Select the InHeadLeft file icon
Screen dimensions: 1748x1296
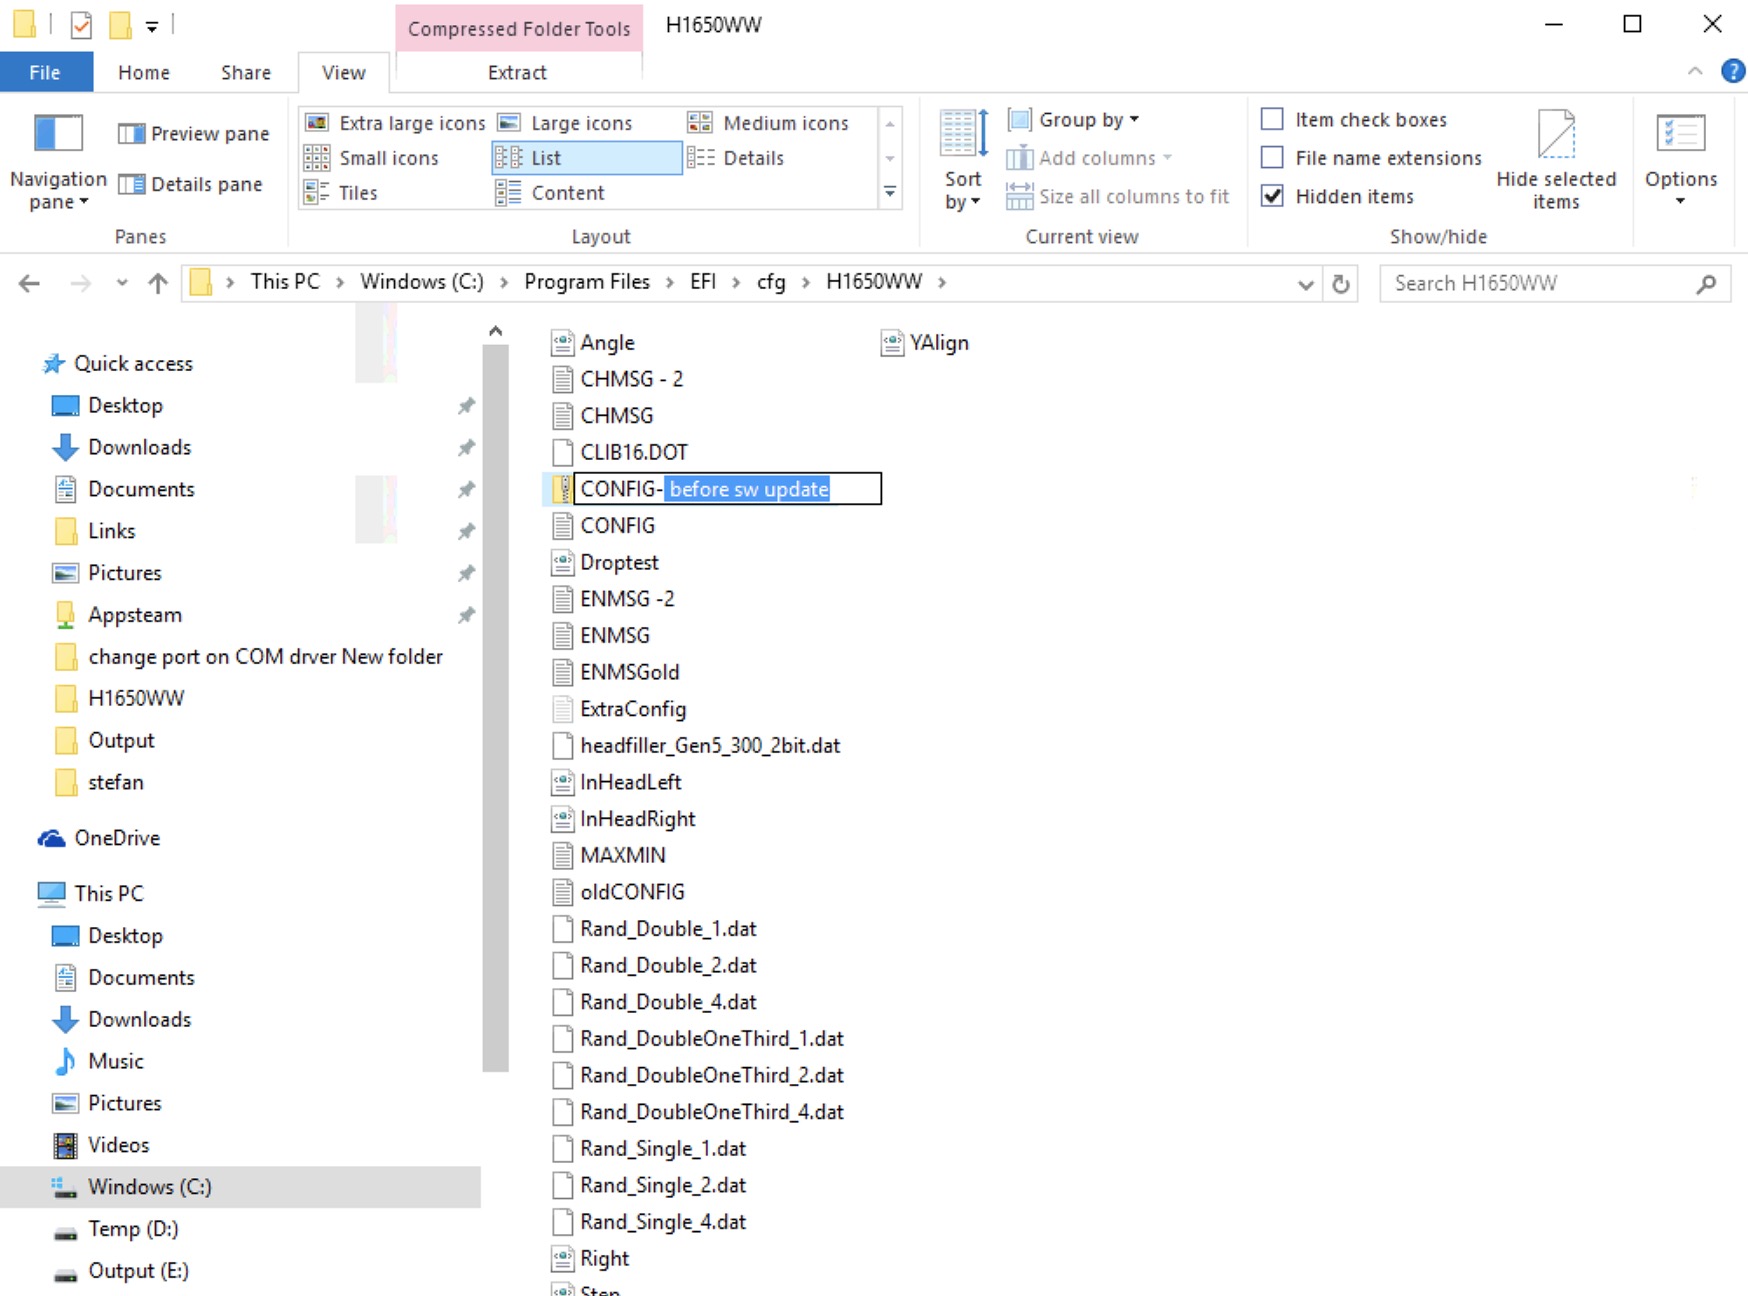[563, 782]
